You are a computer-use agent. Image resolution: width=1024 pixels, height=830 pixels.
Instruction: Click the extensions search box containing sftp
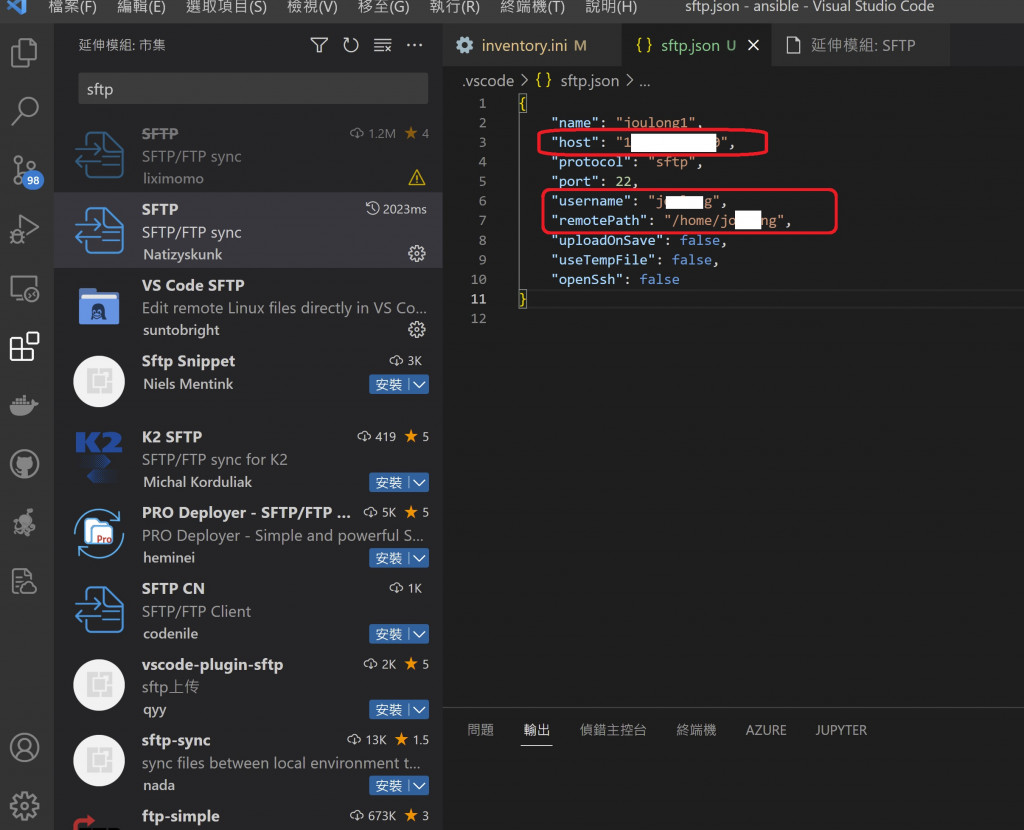[x=253, y=89]
